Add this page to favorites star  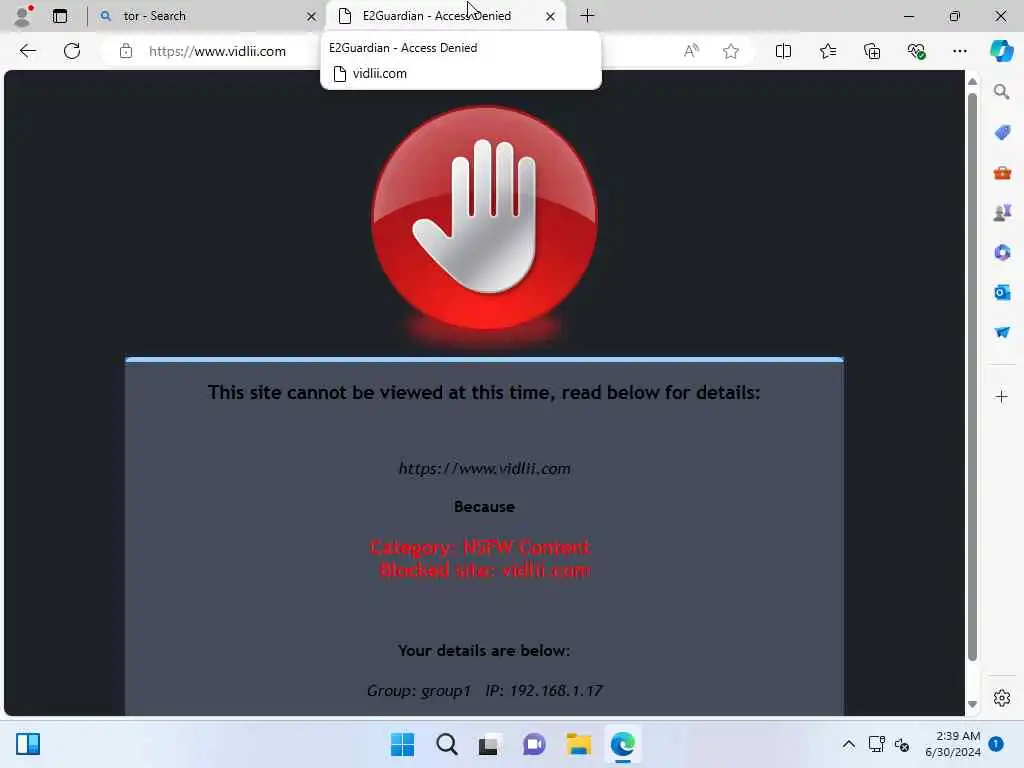(x=731, y=51)
